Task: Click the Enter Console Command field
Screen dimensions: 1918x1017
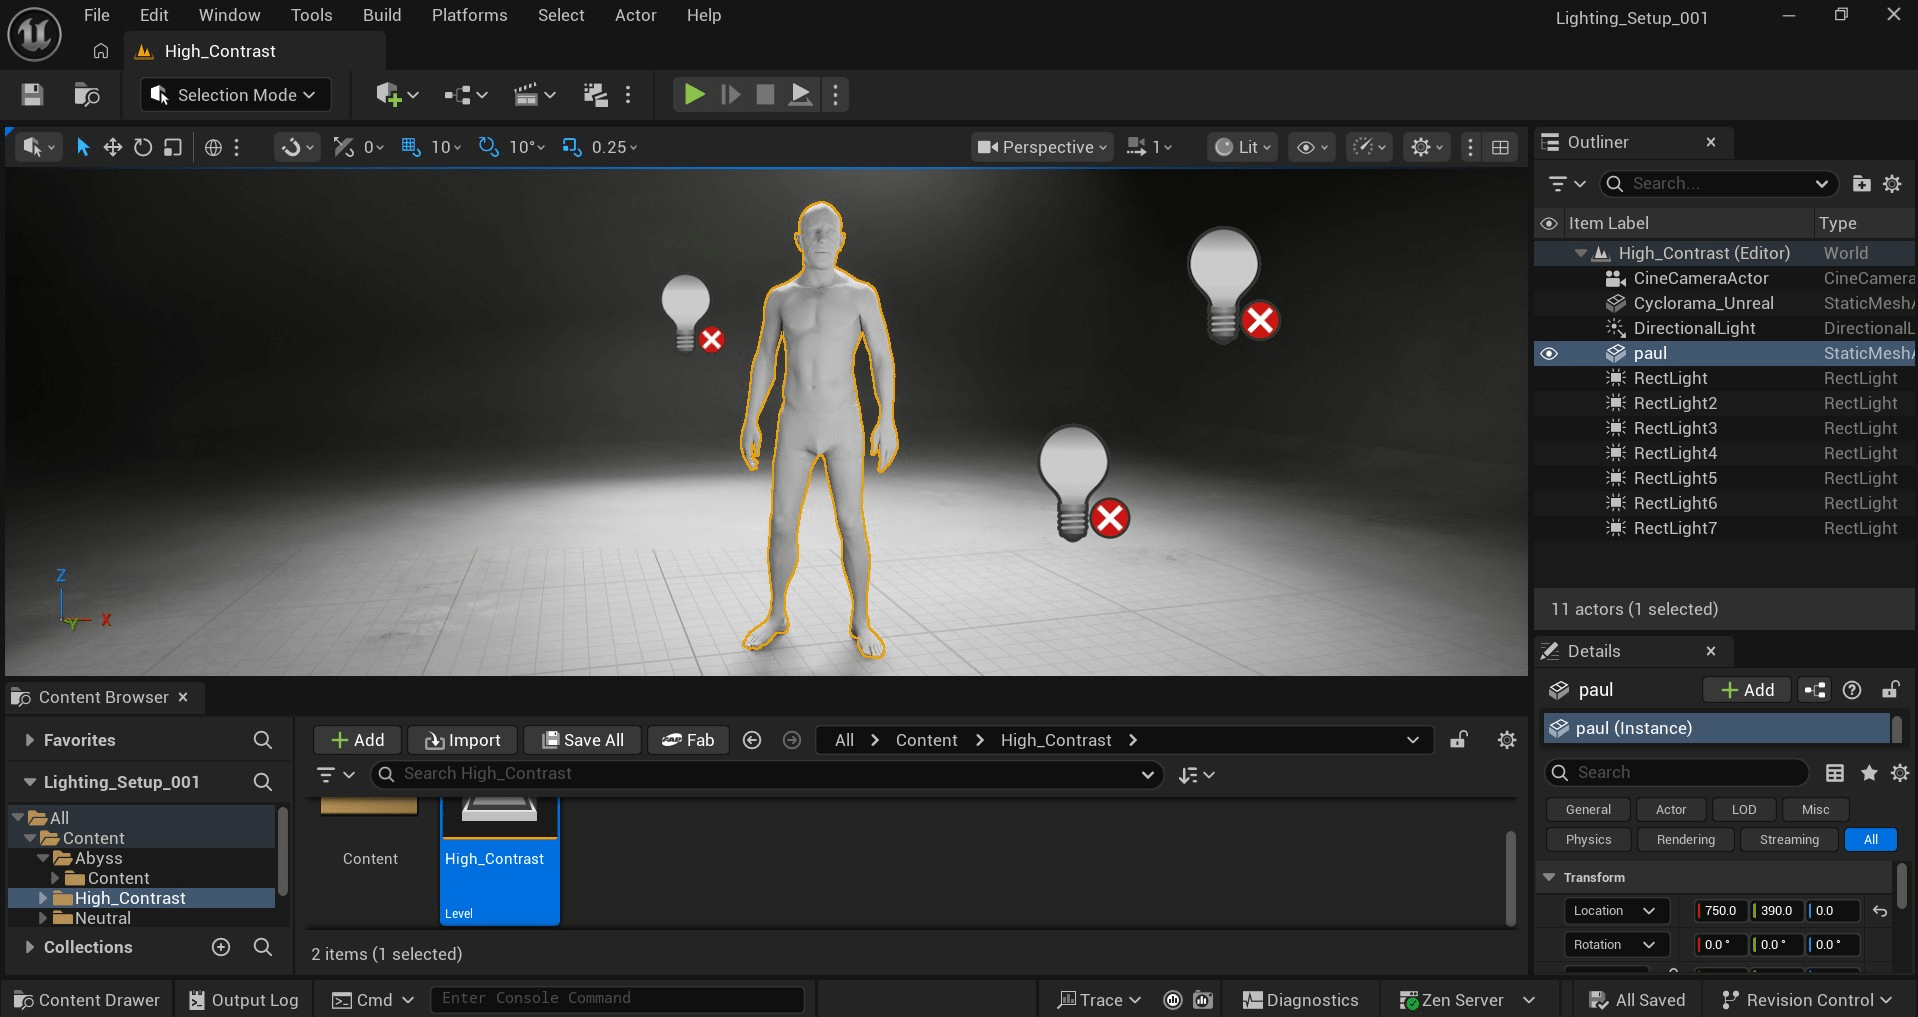Action: click(616, 999)
